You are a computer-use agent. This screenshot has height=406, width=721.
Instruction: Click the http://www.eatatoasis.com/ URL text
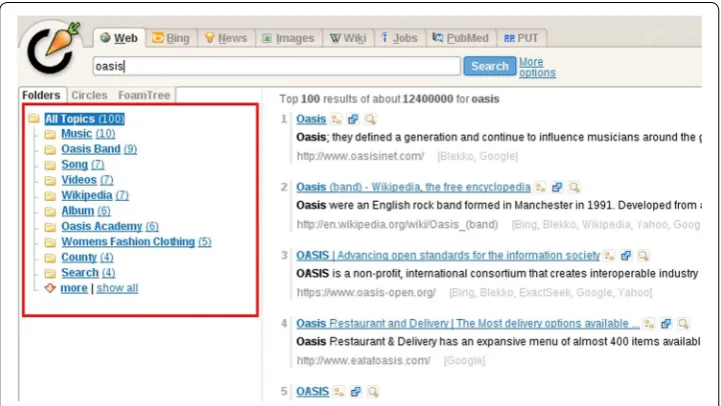pyautogui.click(x=364, y=360)
